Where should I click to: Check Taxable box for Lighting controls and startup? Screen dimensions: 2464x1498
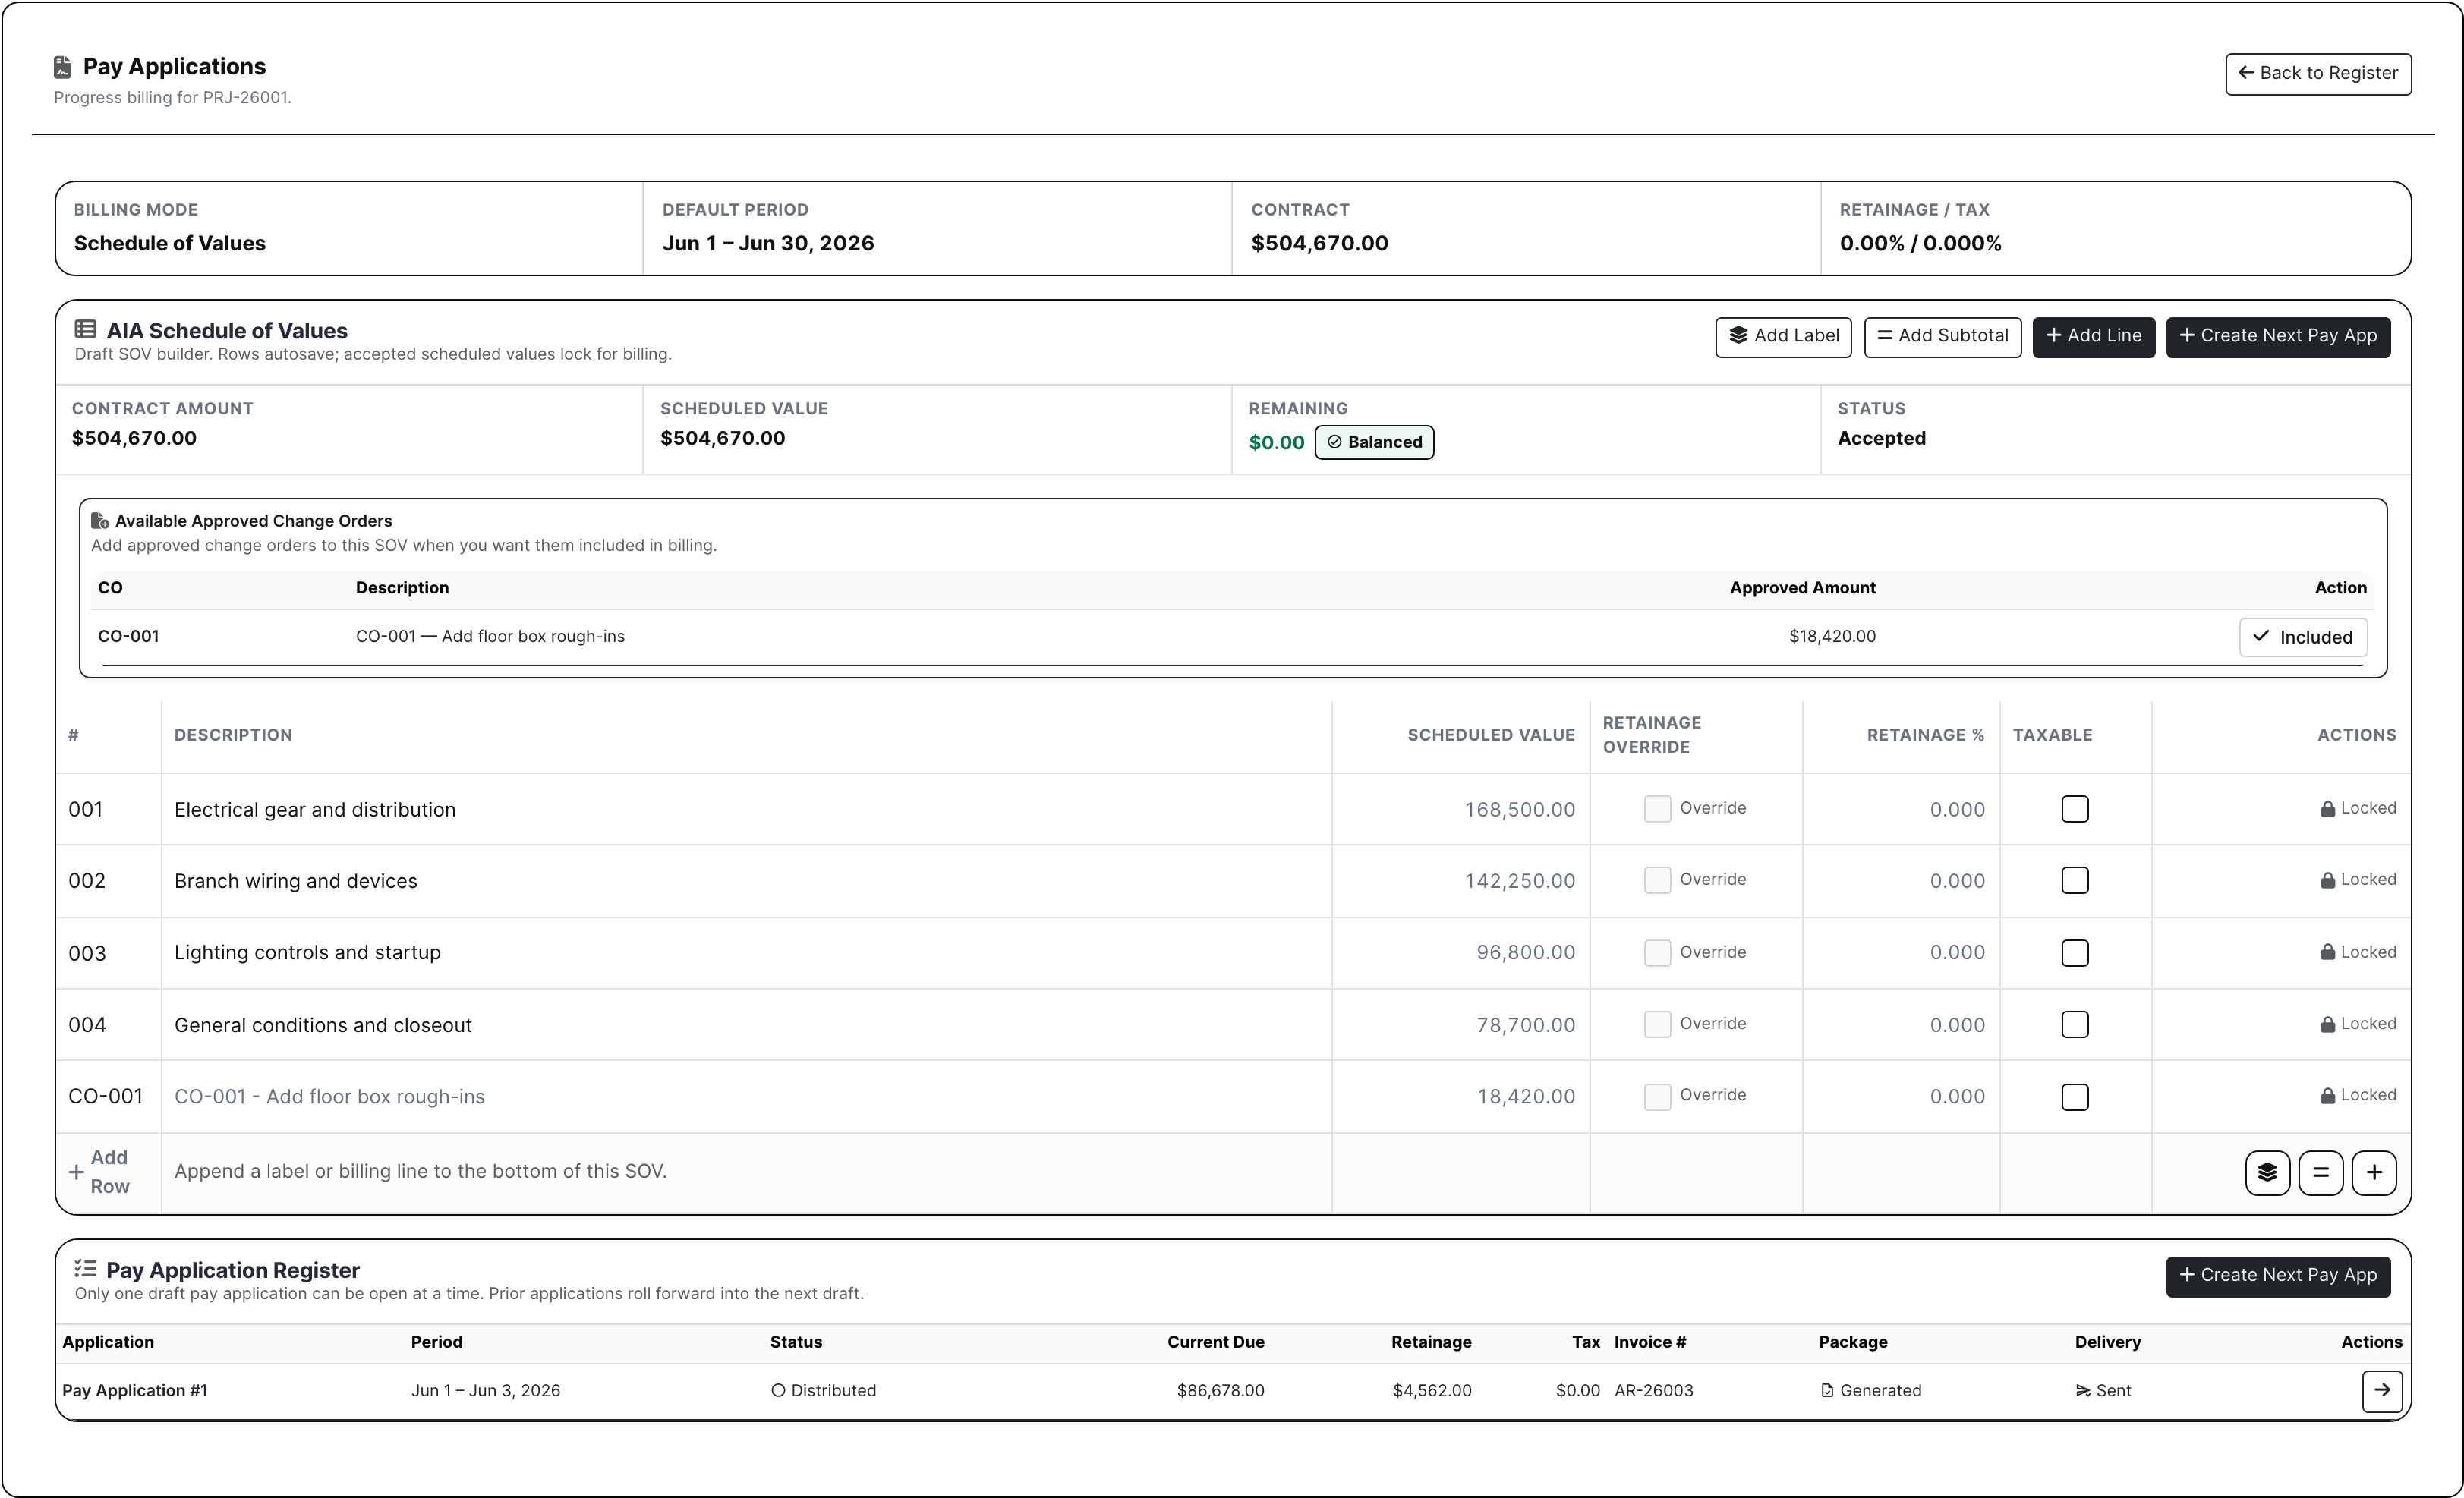tap(2075, 953)
